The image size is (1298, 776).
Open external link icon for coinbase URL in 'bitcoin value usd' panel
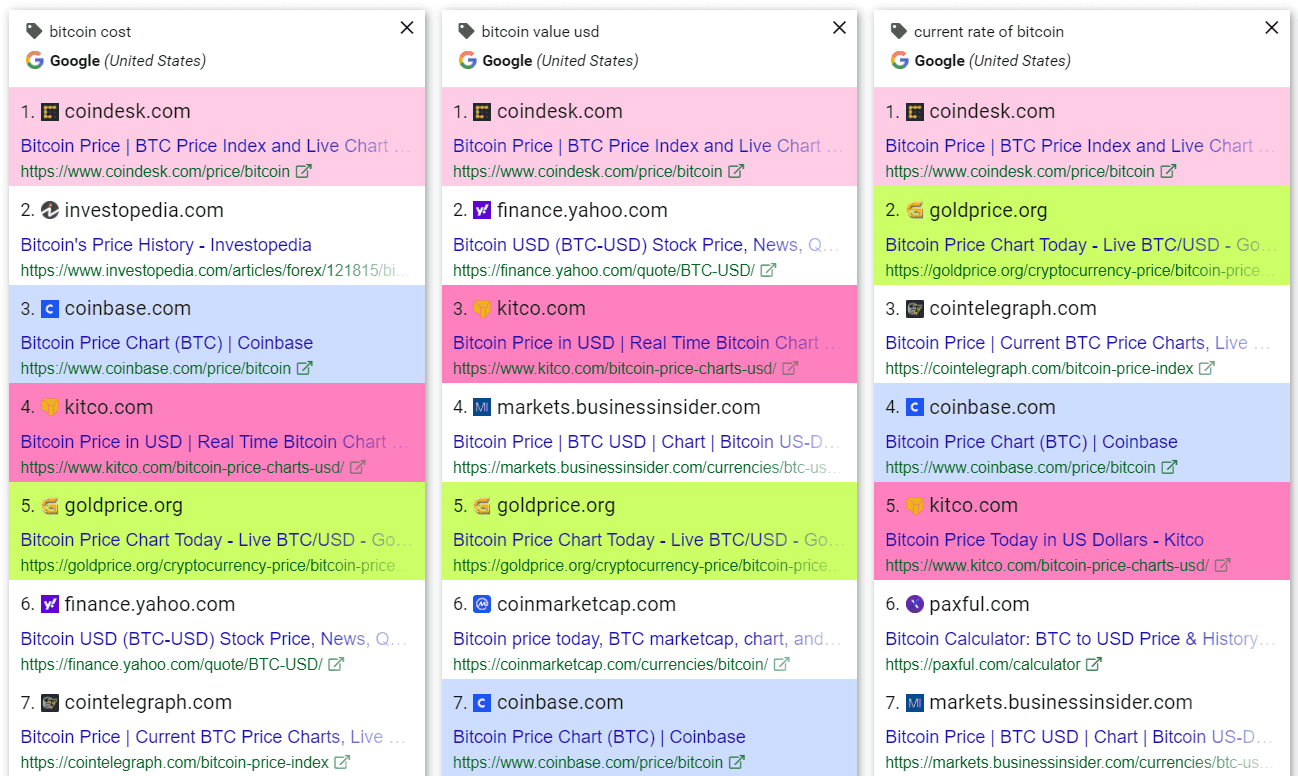737,762
